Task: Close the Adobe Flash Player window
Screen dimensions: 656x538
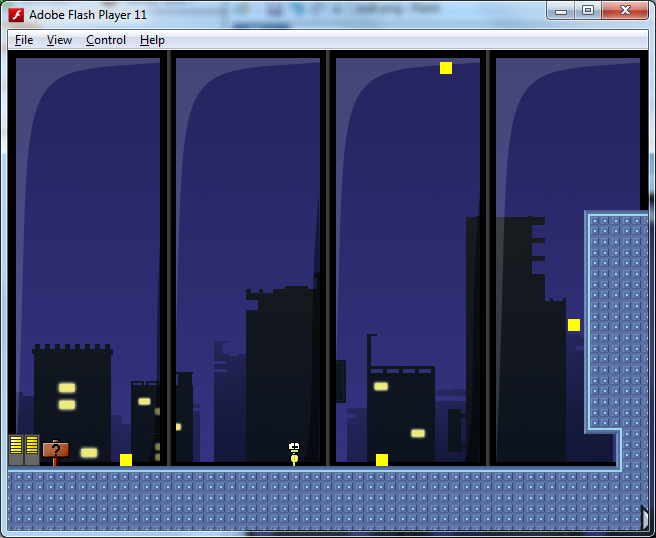Action: pyautogui.click(x=625, y=11)
